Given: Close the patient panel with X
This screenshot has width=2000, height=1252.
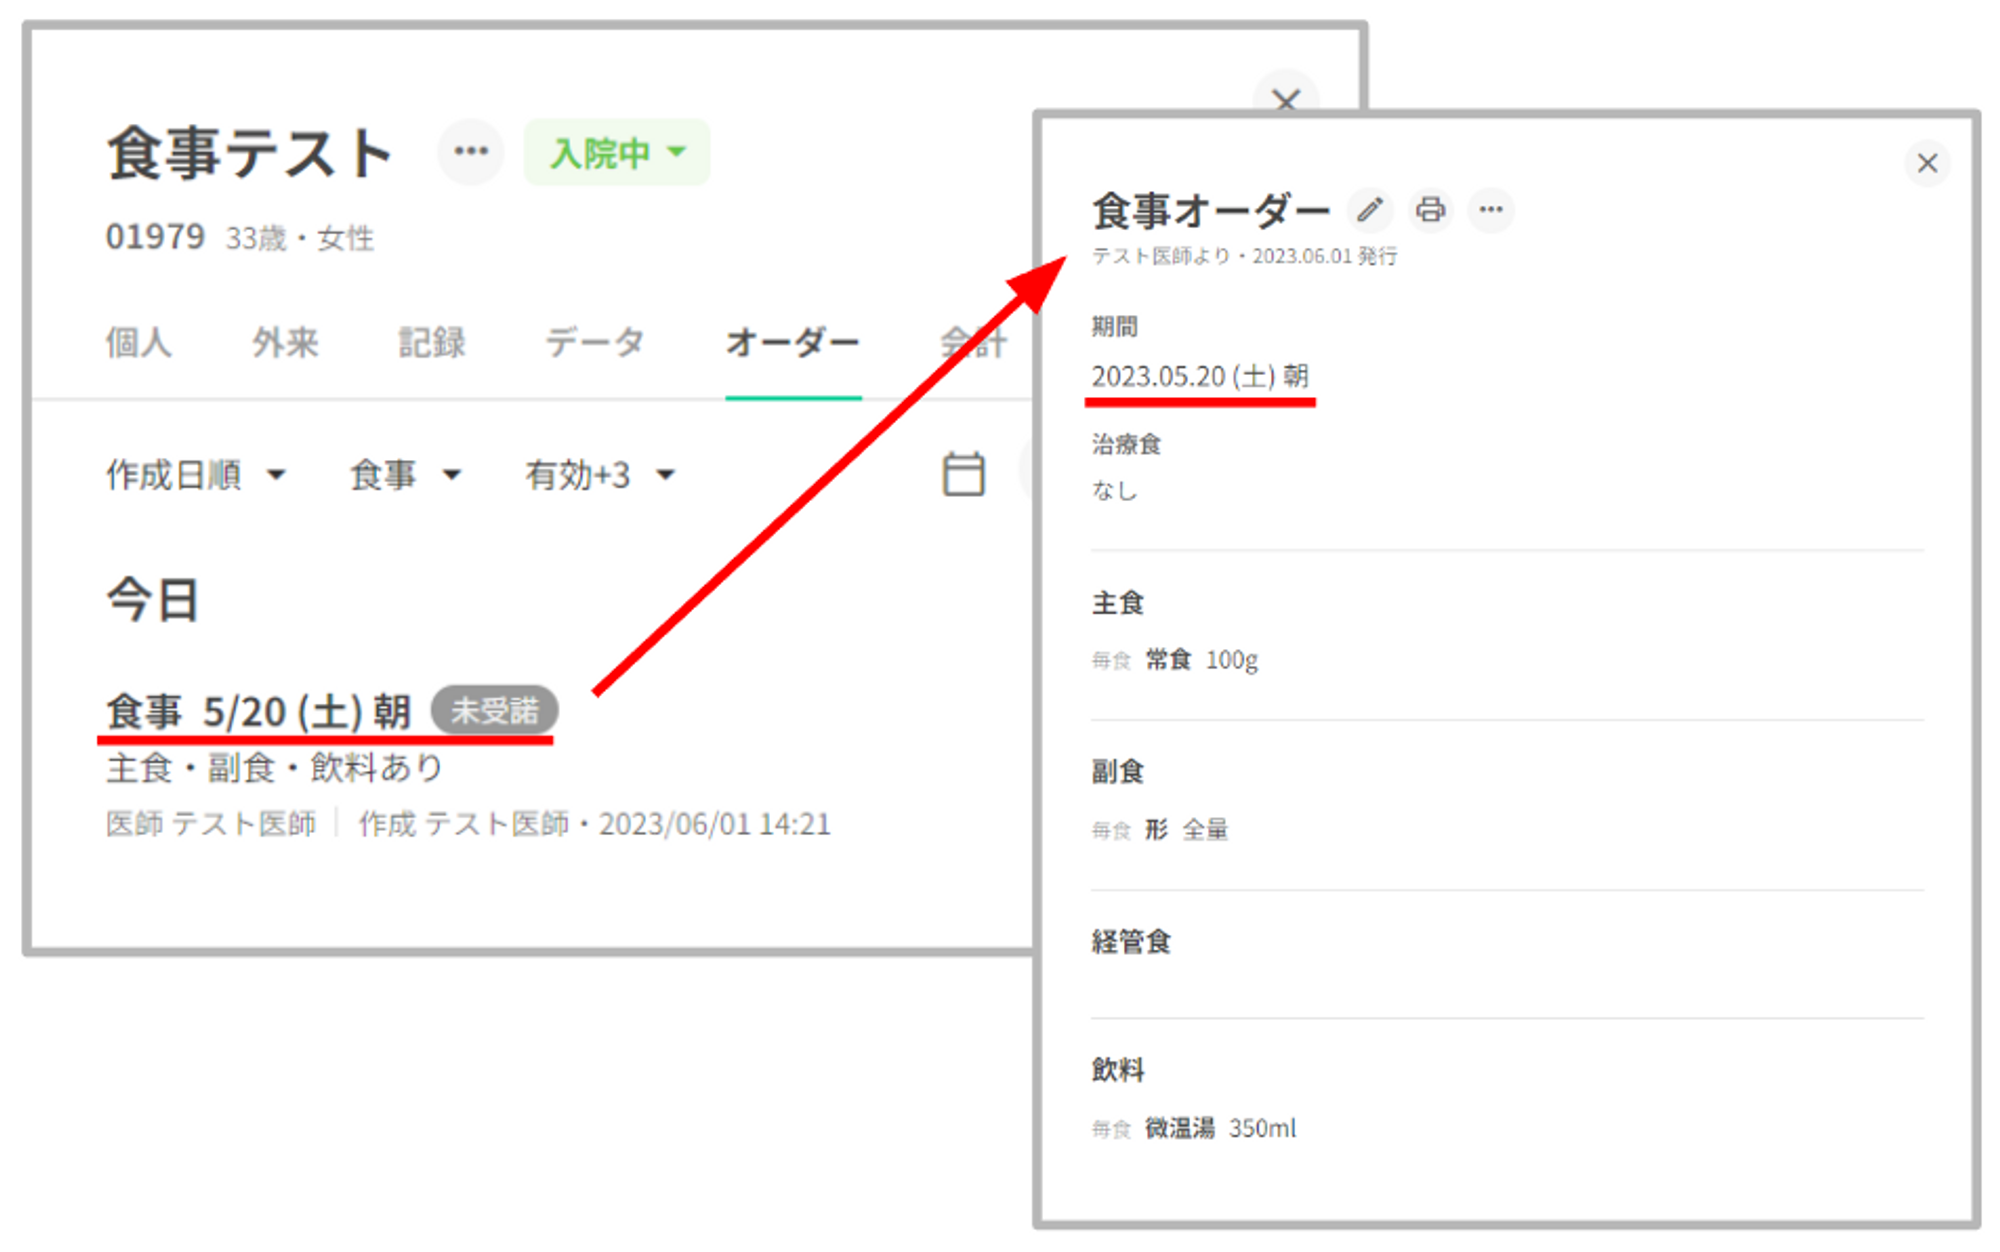Looking at the screenshot, I should coord(1286,99).
